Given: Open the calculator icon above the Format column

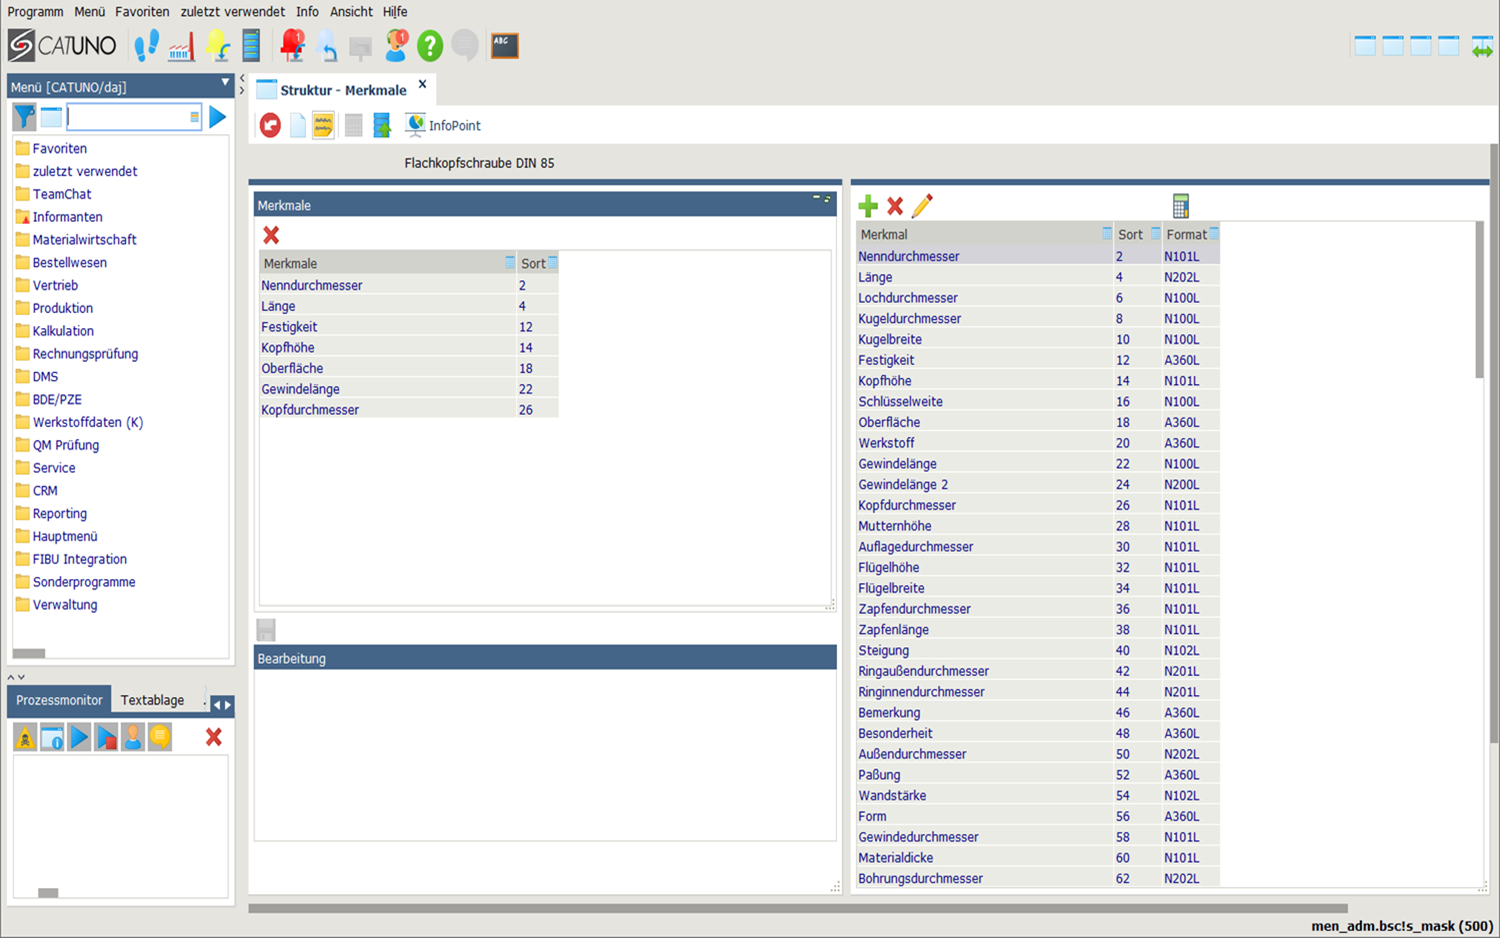Looking at the screenshot, I should (1180, 206).
